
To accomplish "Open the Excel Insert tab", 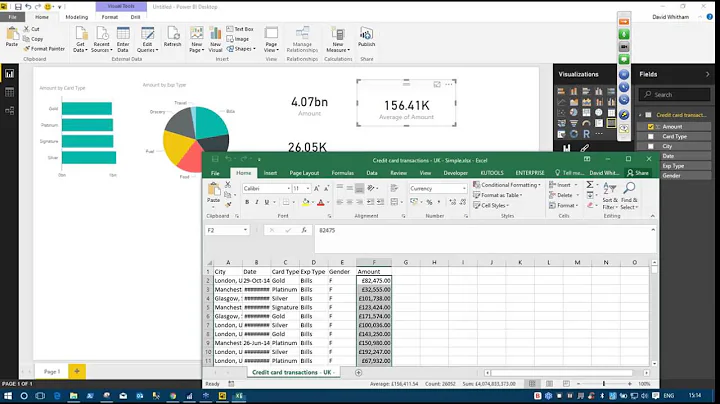I will coord(270,173).
